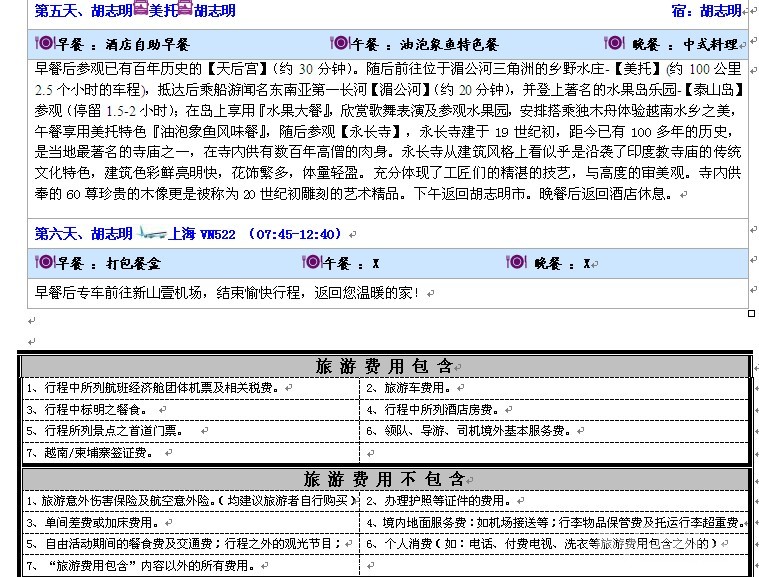Click the 宿：胡志明 lodging label
This screenshot has height=577, width=759.
click(706, 11)
